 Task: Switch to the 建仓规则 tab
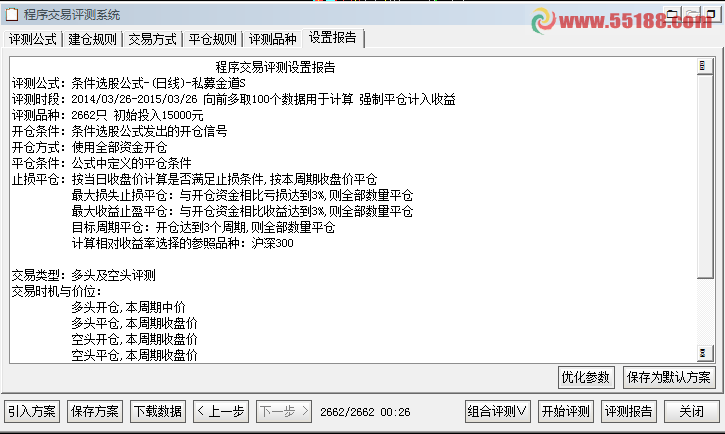point(92,39)
